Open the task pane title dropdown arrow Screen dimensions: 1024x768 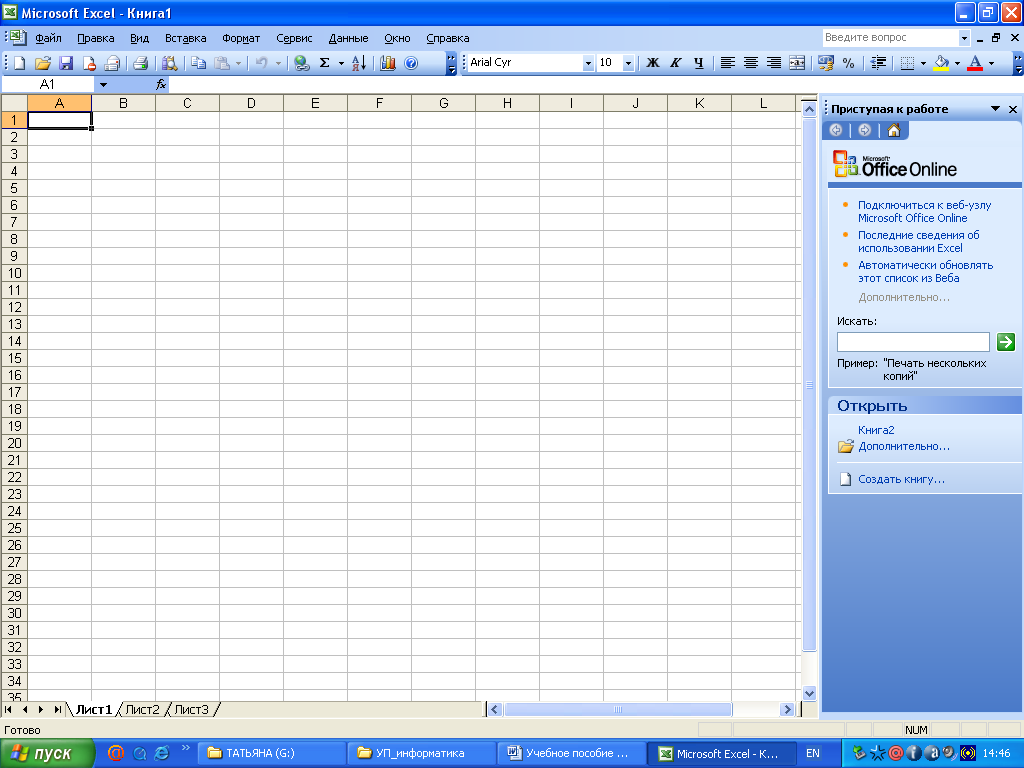click(995, 109)
